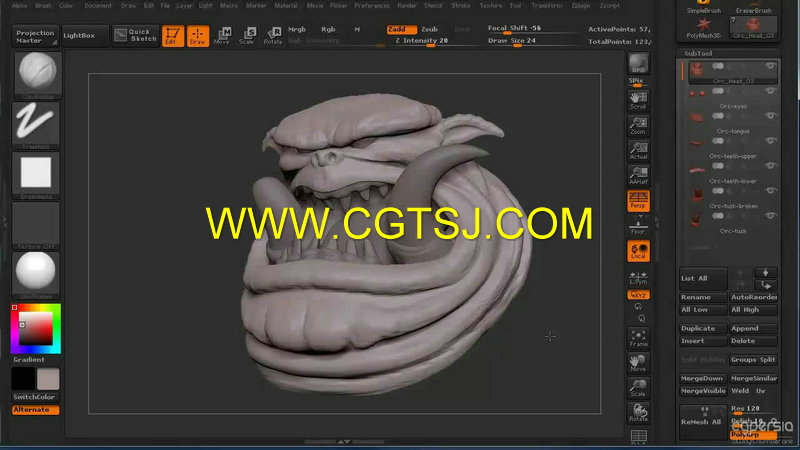This screenshot has width=800, height=450.
Task: Toggle the Polygrp option in ReMesh
Action: [x=753, y=435]
